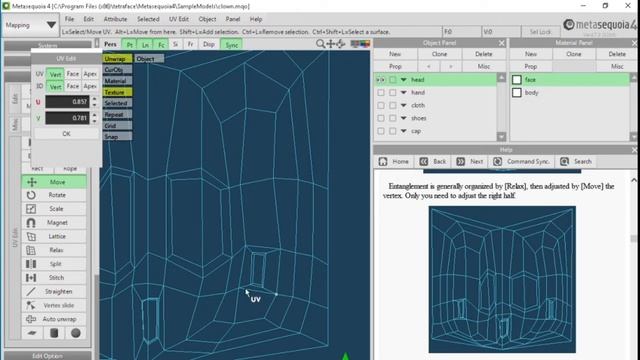Screen dimensions: 640x360
Task: Select the Relax tool icon
Action: [x=31, y=250]
